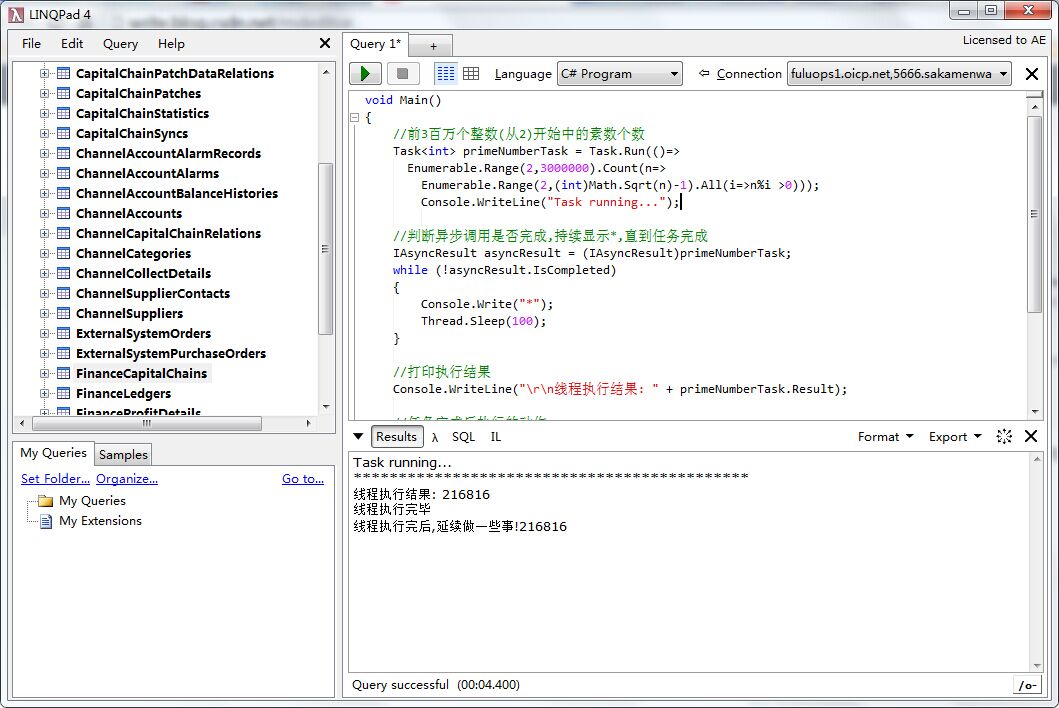The height and width of the screenshot is (708, 1059).
Task: Stop query execution with the Stop button
Action: 403,74
